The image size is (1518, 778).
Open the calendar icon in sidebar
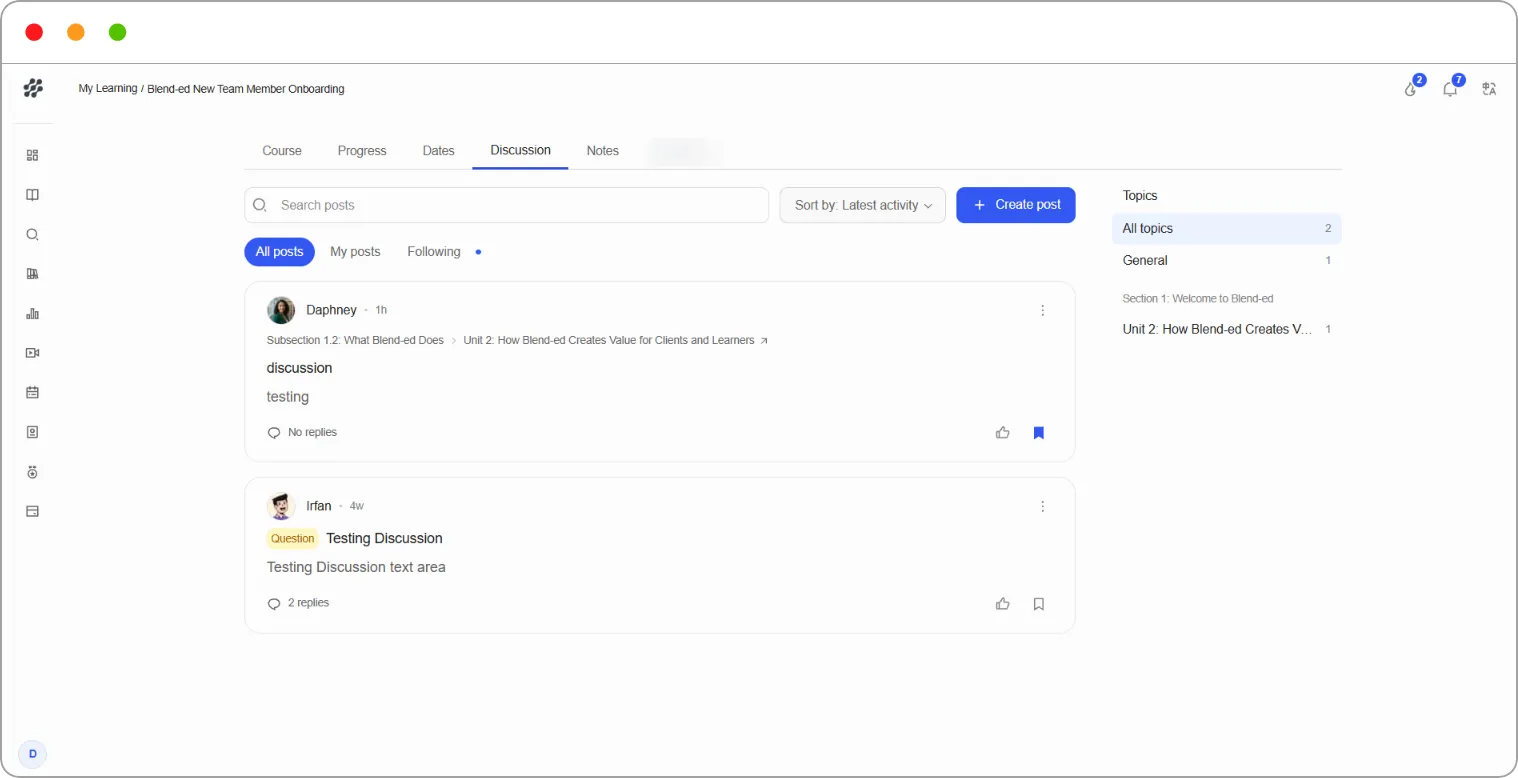[32, 393]
